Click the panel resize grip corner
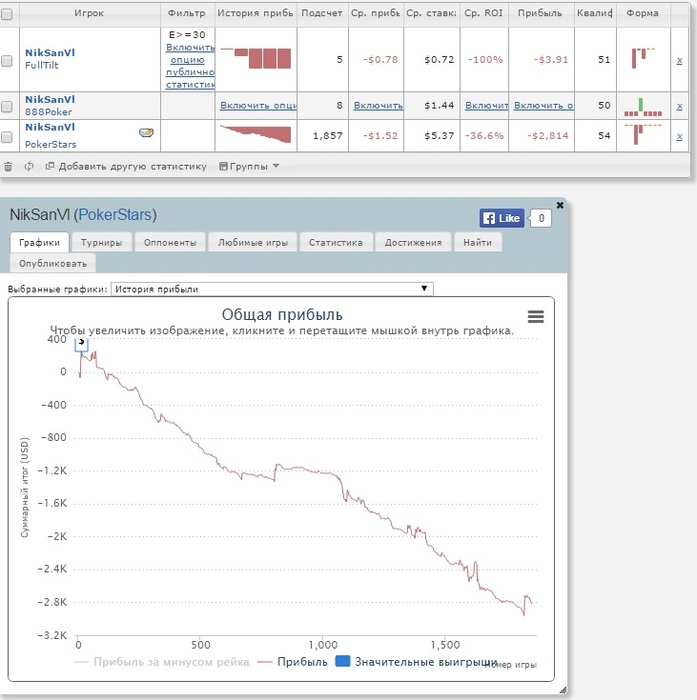Screen dimensions: 697x700 click(x=563, y=690)
